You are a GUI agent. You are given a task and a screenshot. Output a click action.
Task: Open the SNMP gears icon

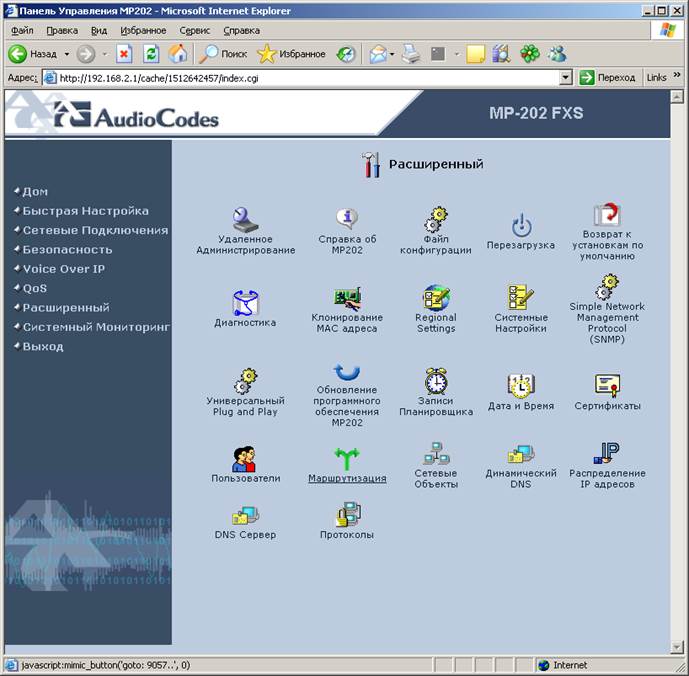click(607, 287)
